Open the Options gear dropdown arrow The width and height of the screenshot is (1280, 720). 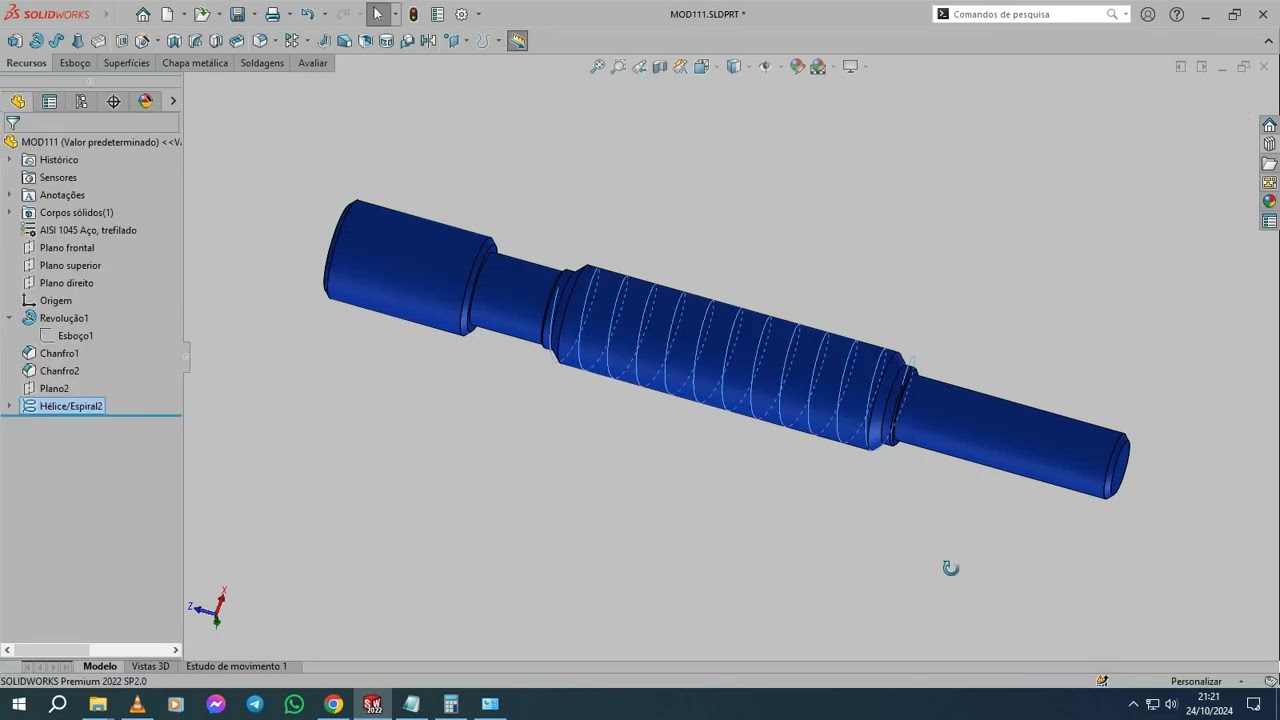[x=478, y=14]
